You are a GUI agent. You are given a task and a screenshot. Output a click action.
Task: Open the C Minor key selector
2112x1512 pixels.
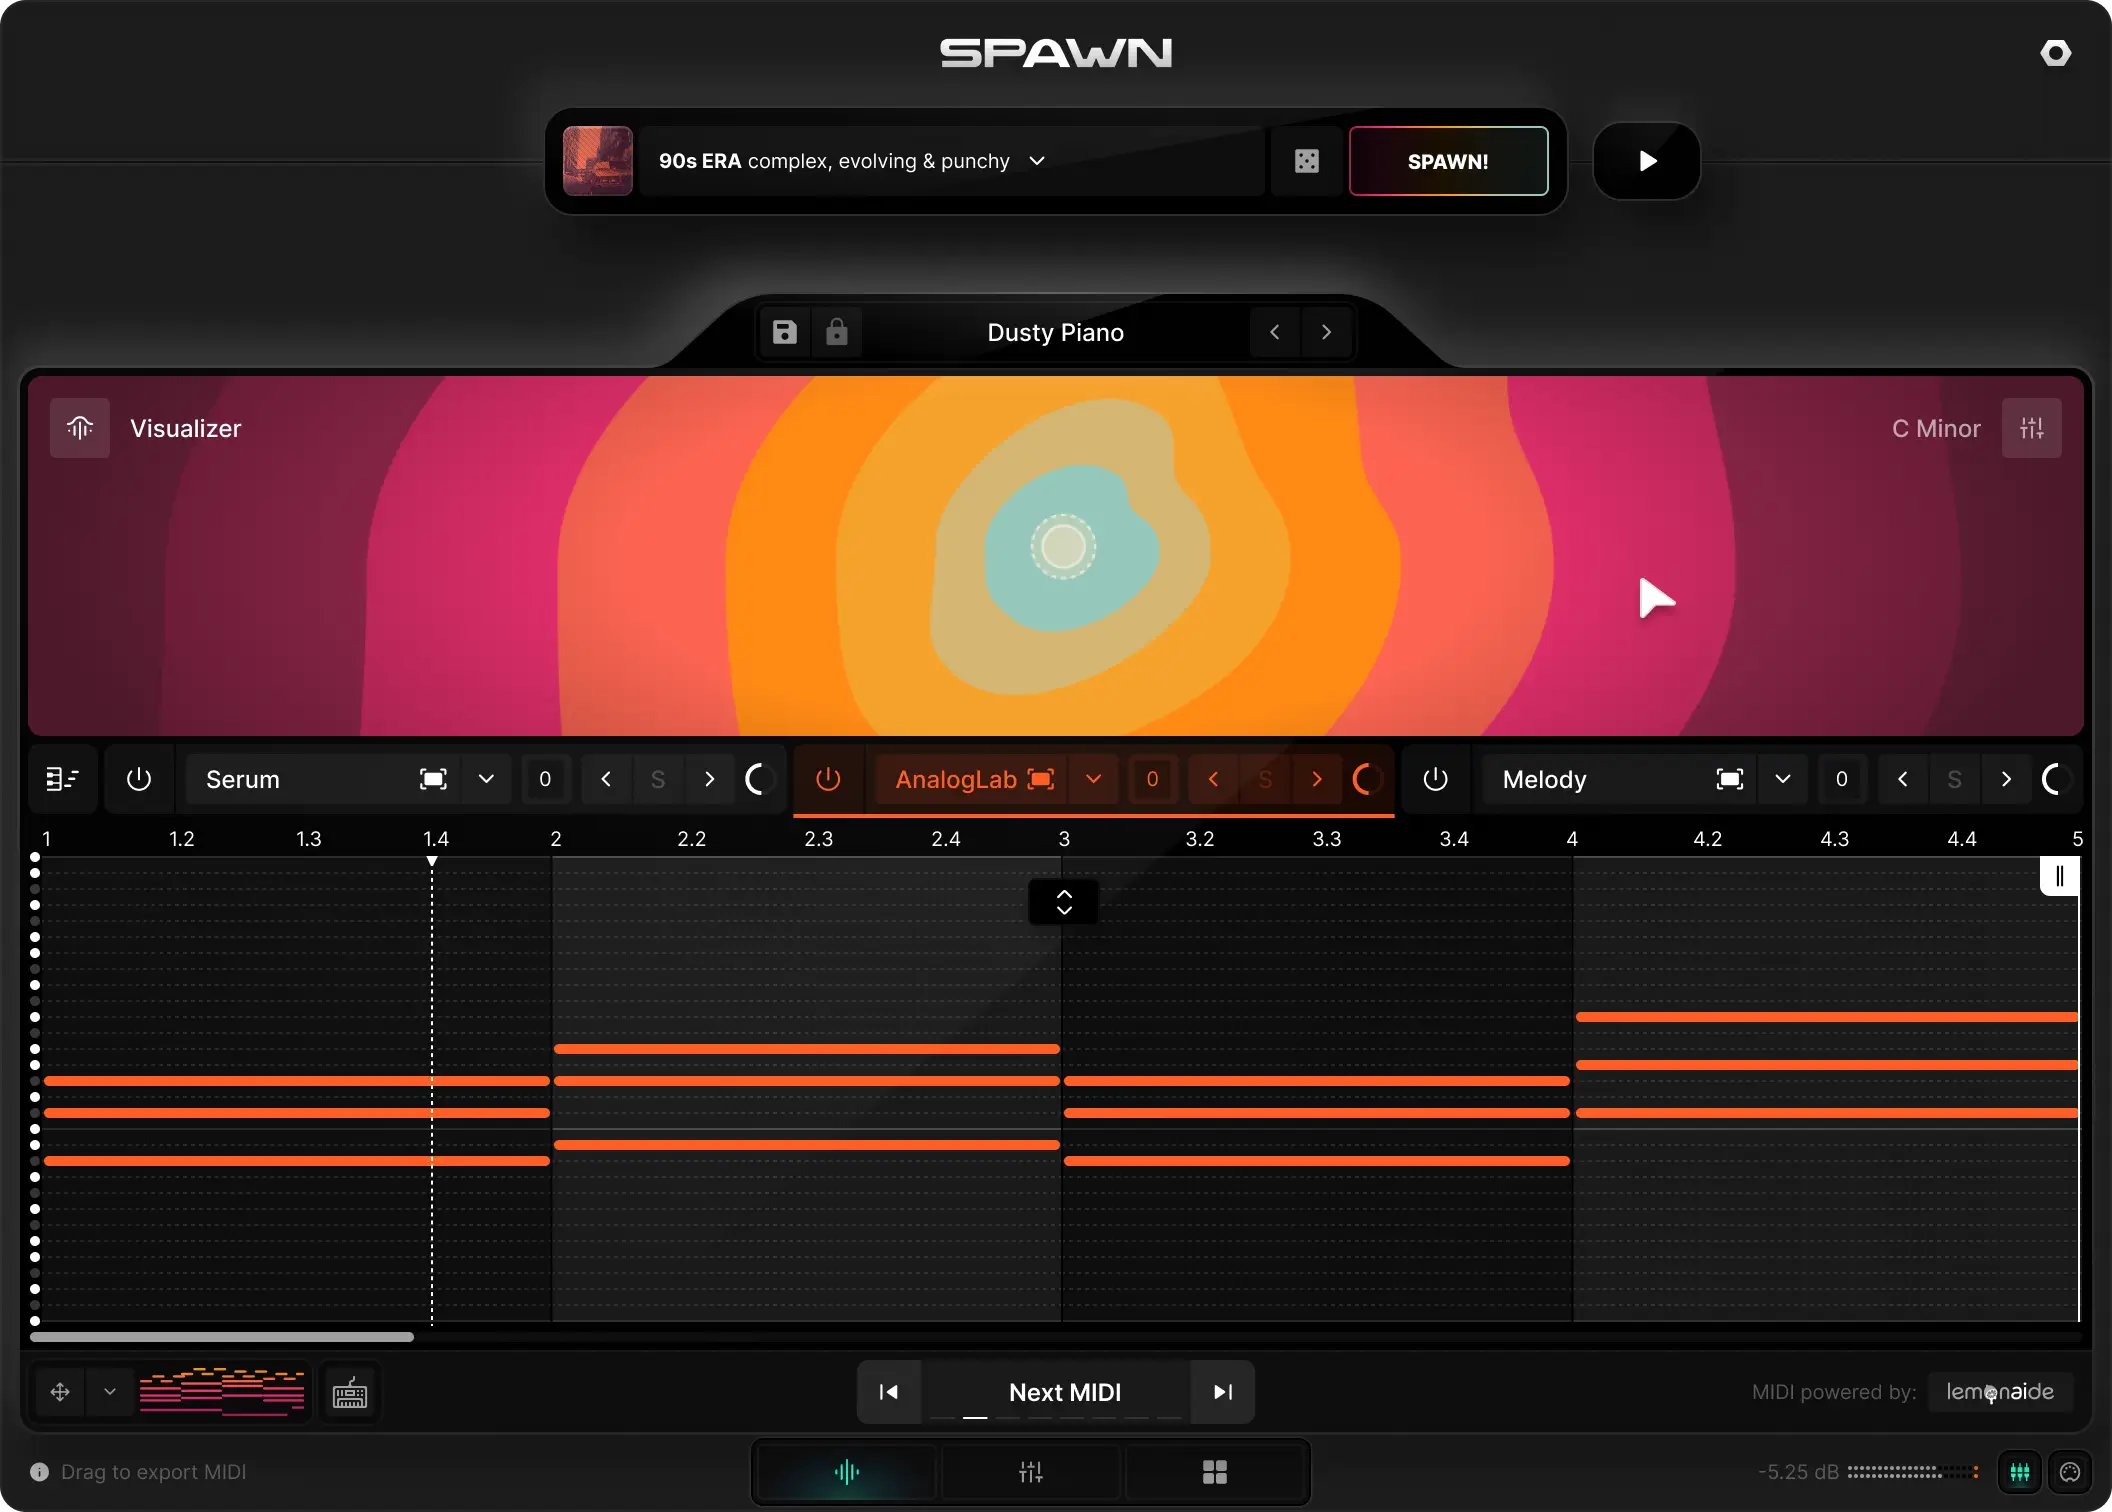pyautogui.click(x=1936, y=428)
